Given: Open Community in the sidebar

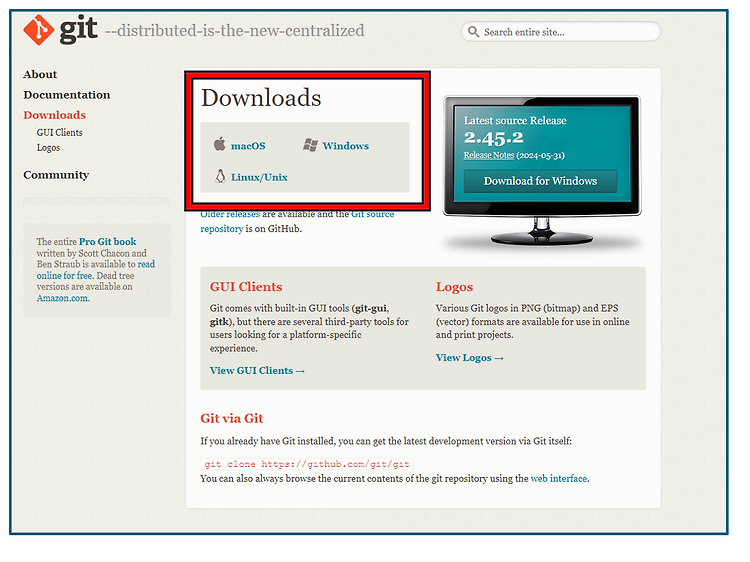Looking at the screenshot, I should [56, 175].
